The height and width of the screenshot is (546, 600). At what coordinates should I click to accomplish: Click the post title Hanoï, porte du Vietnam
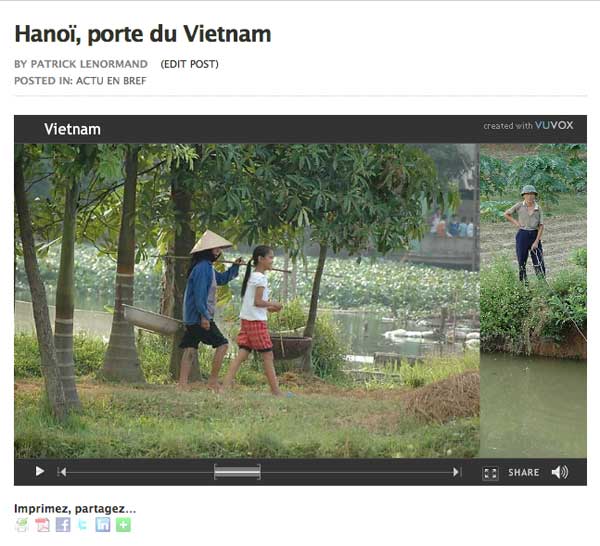pyautogui.click(x=143, y=34)
